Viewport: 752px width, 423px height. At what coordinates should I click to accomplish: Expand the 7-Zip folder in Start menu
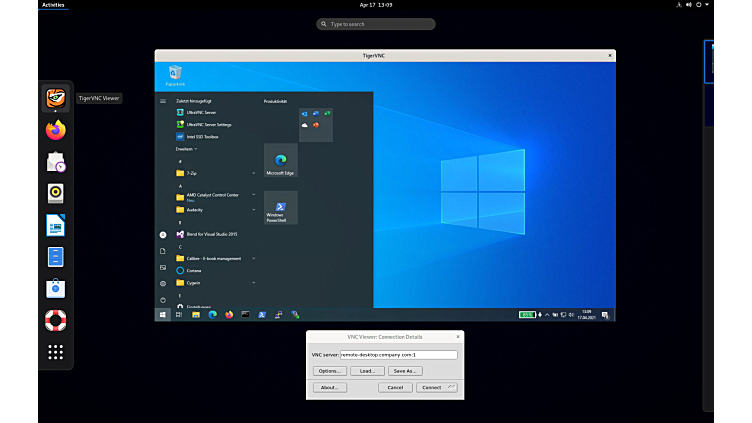(x=192, y=173)
